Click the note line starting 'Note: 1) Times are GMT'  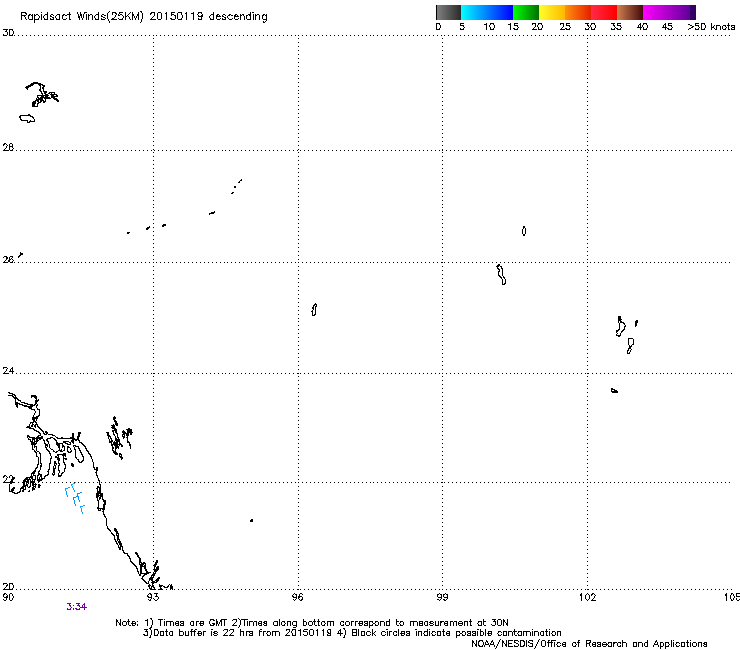click(312, 623)
